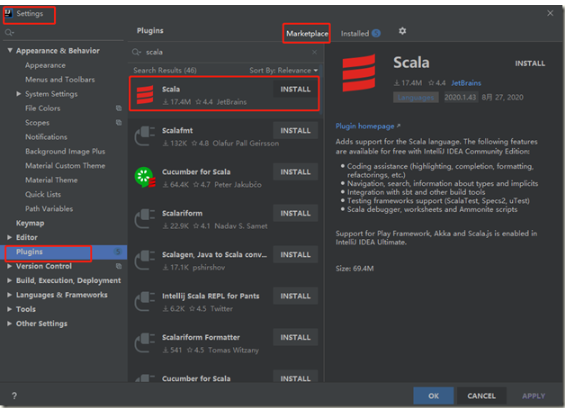Click the green Cucumber for Scala icon

(x=145, y=177)
